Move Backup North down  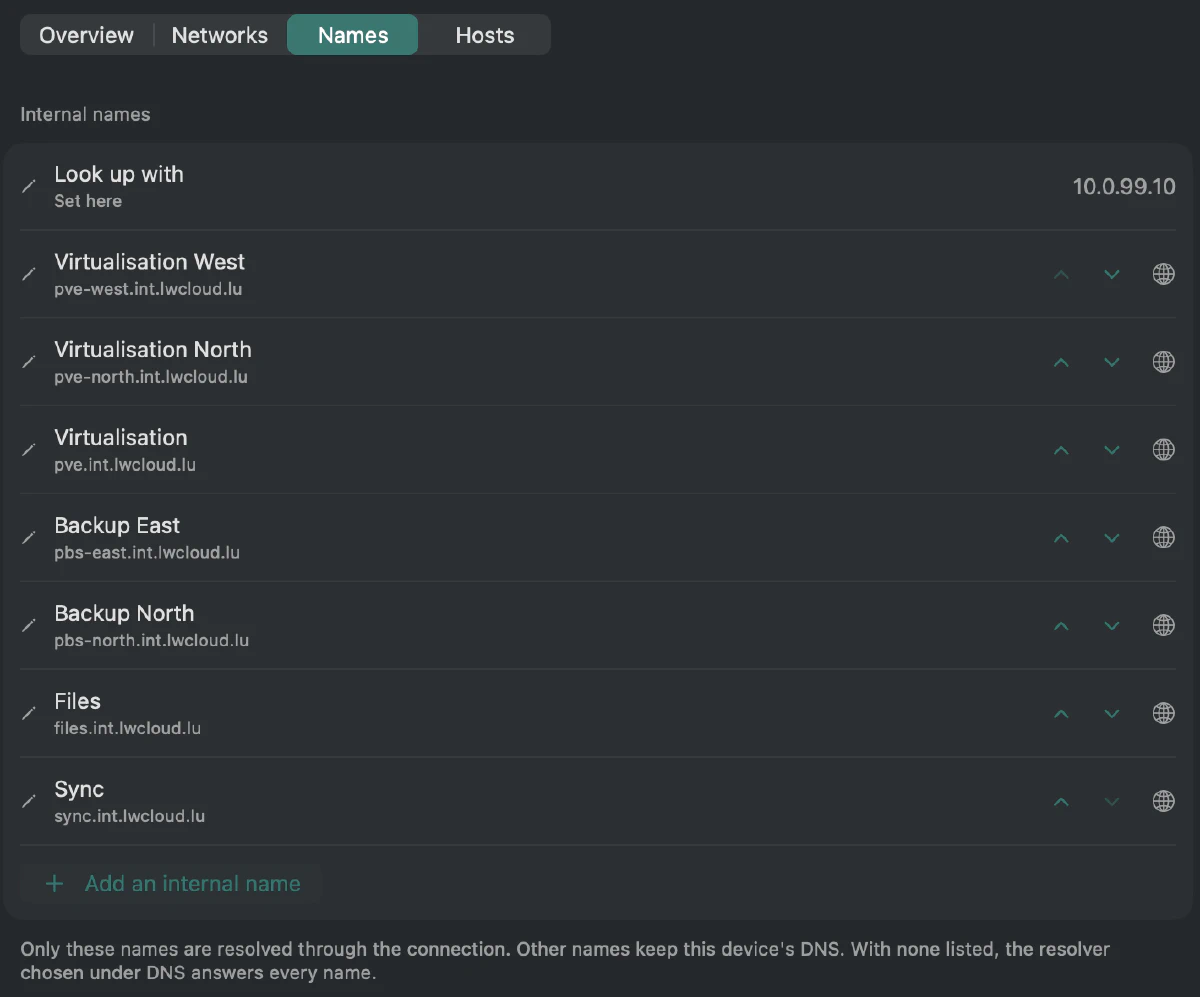[1112, 626]
